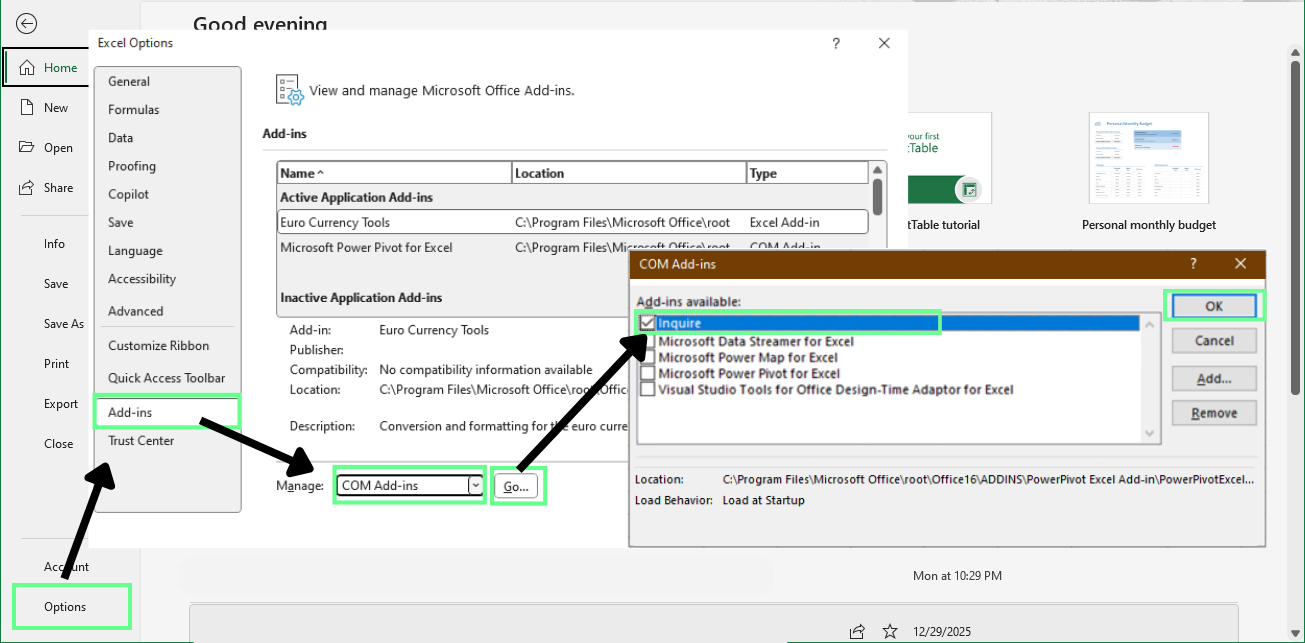This screenshot has width=1305, height=643.
Task: Confirm with OK in COM Add-ins dialog
Action: pyautogui.click(x=1214, y=305)
